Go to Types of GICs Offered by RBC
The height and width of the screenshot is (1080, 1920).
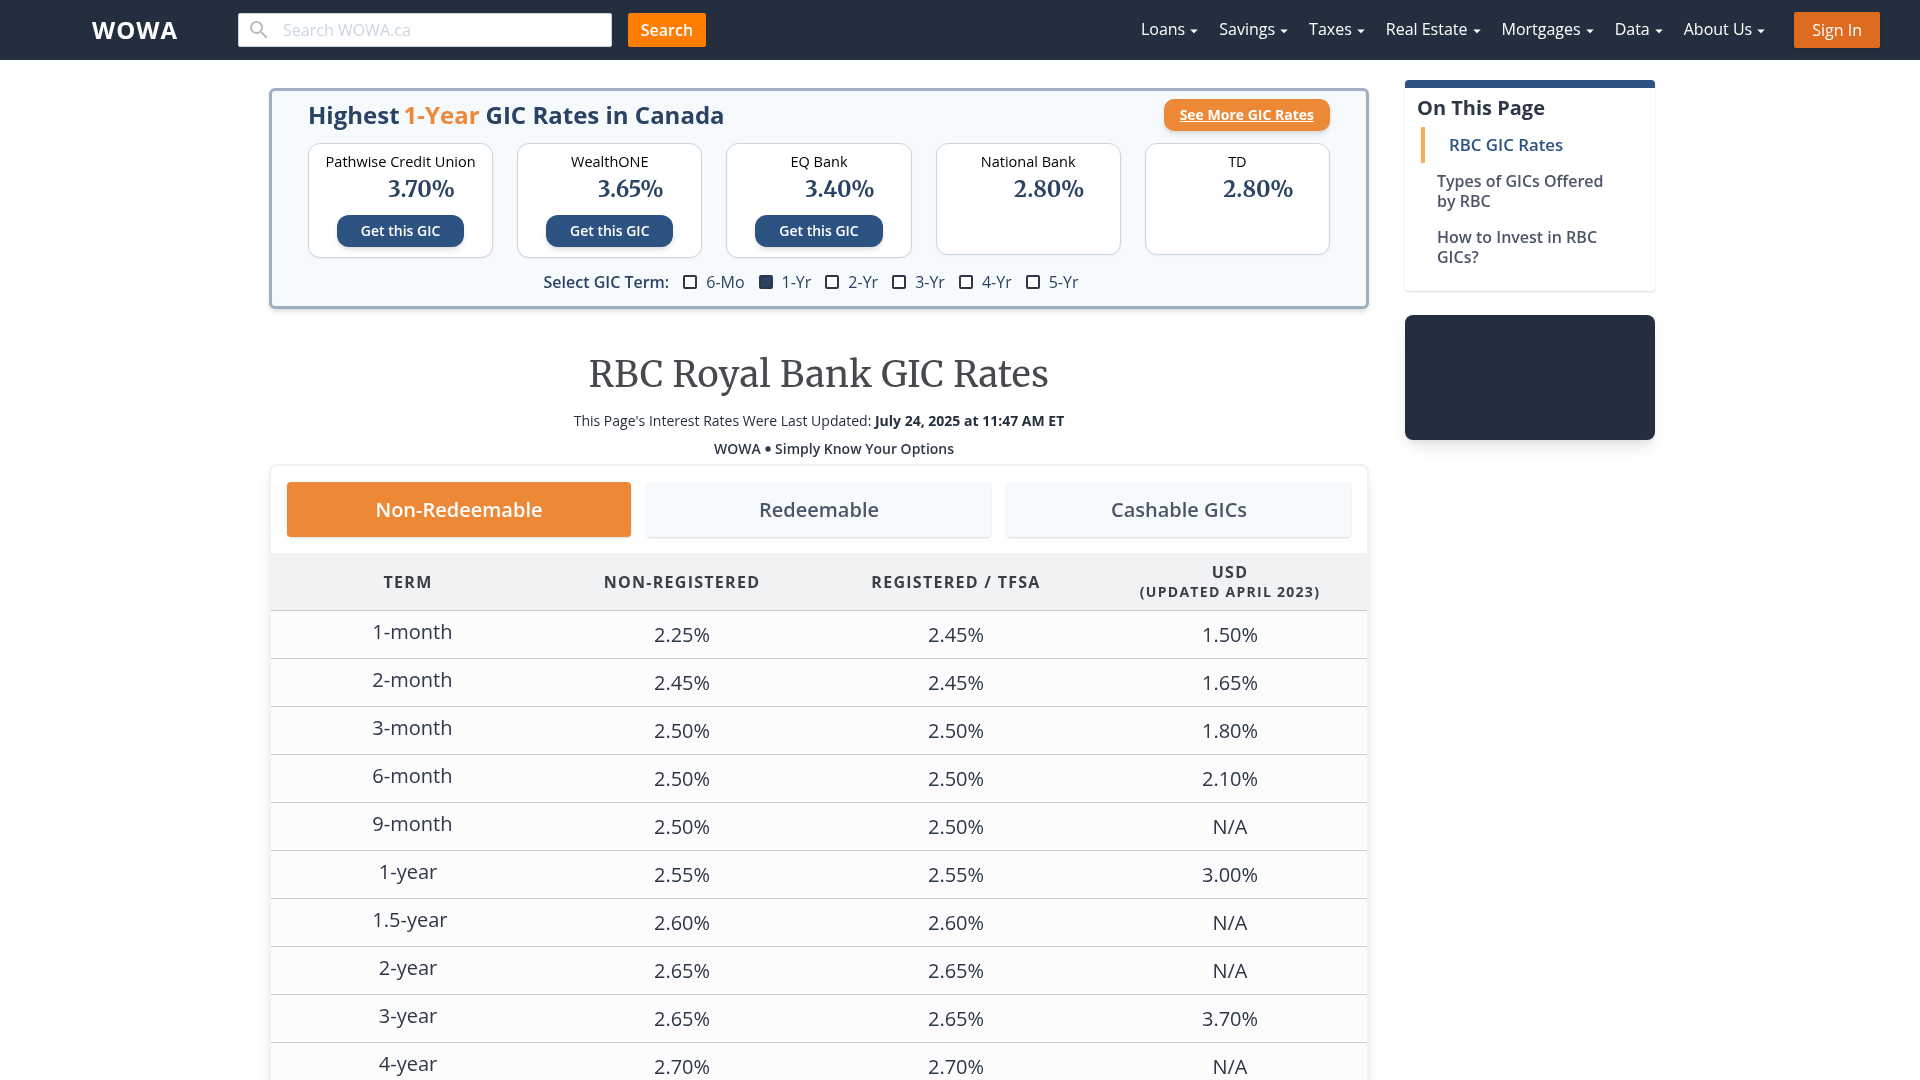pos(1519,191)
